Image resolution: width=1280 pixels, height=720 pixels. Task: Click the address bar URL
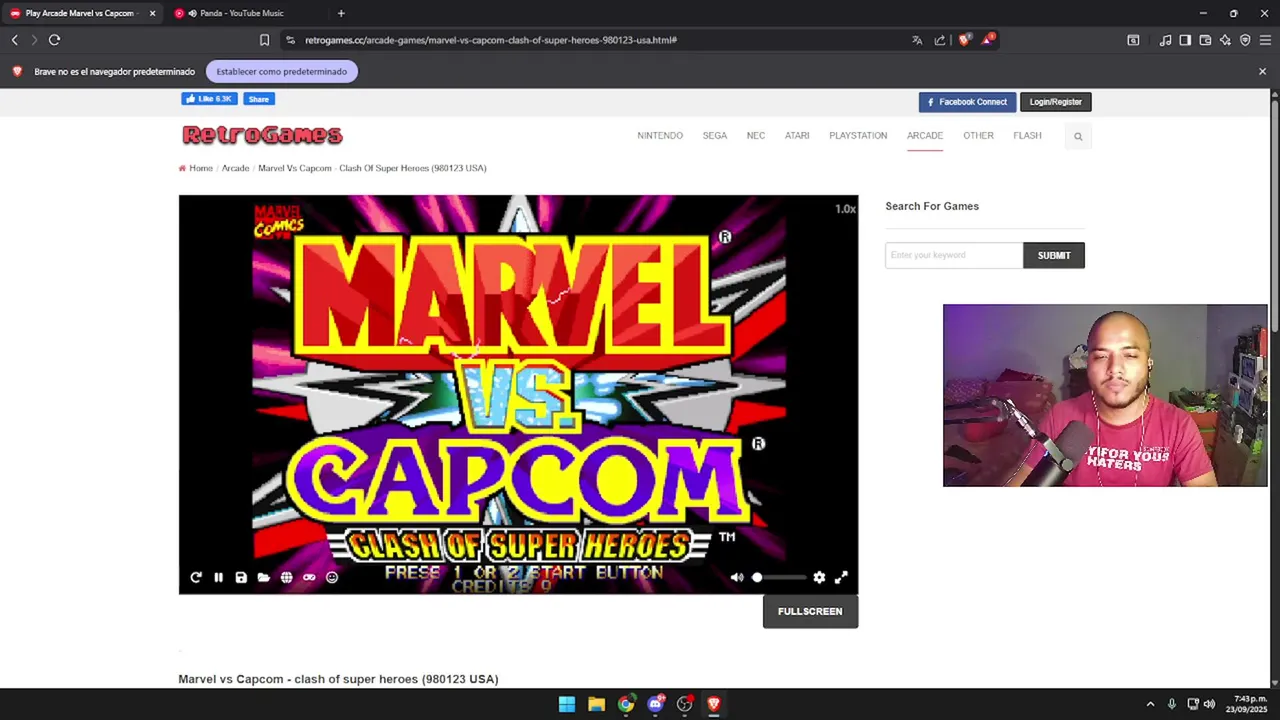(x=491, y=40)
